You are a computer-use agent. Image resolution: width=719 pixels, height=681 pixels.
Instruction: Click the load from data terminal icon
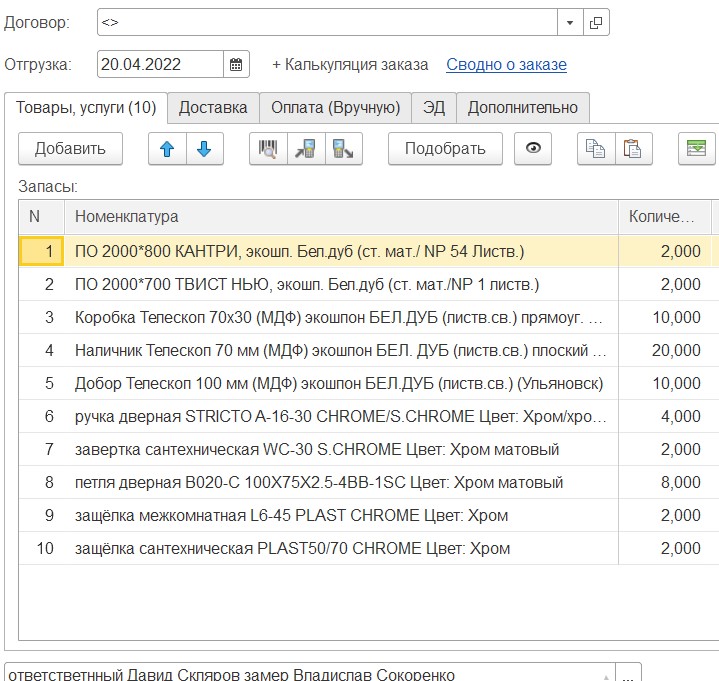pos(305,149)
